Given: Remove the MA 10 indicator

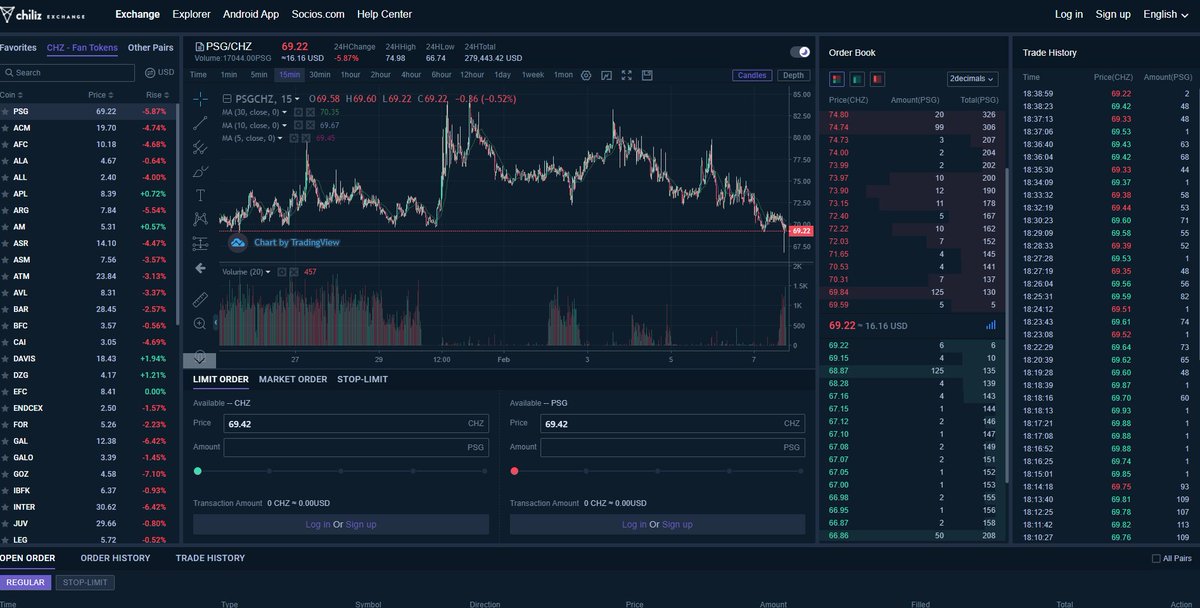Looking at the screenshot, I should [x=310, y=125].
